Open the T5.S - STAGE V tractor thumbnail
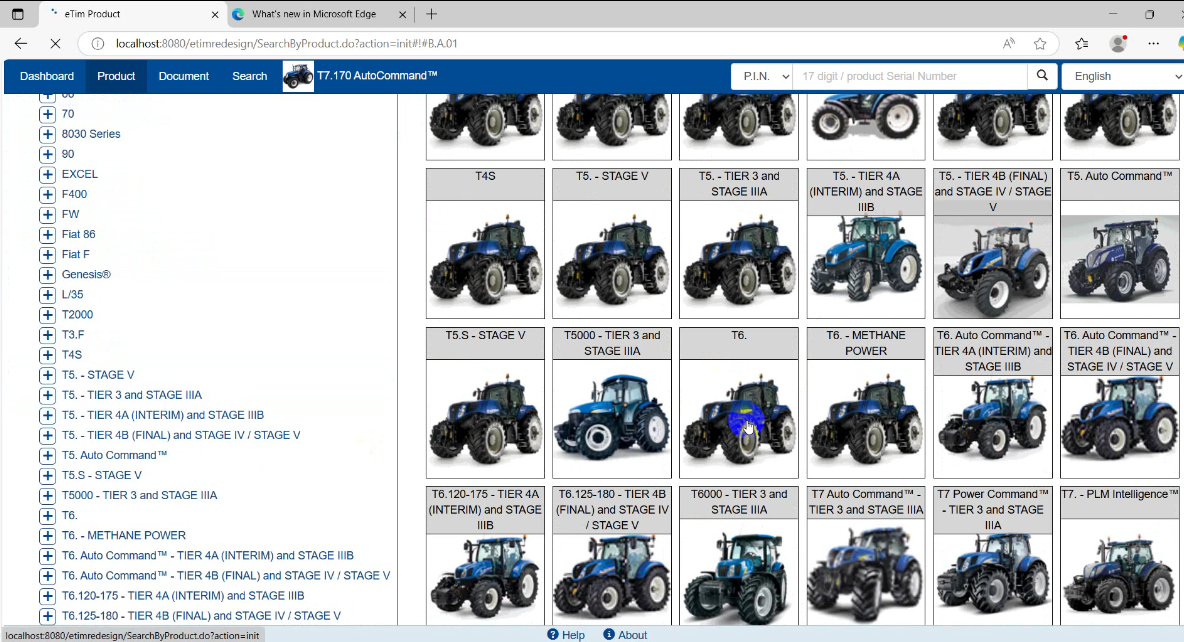 [x=486, y=418]
